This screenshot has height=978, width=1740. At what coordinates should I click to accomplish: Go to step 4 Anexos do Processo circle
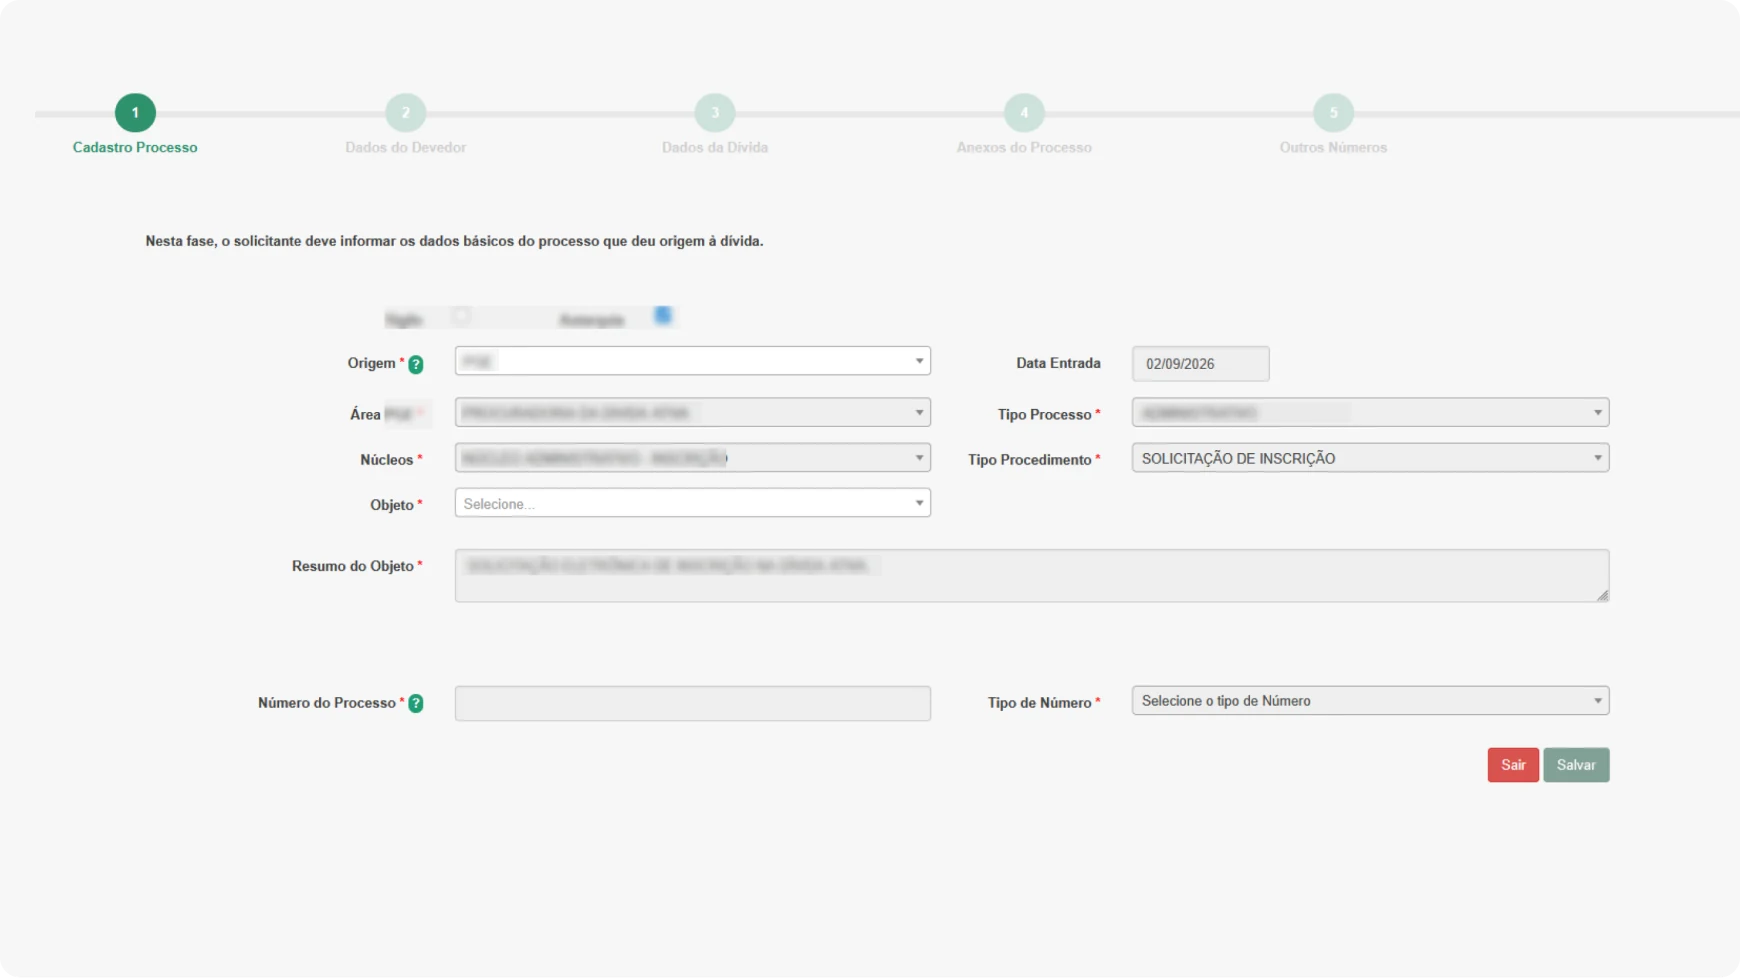(x=1024, y=113)
